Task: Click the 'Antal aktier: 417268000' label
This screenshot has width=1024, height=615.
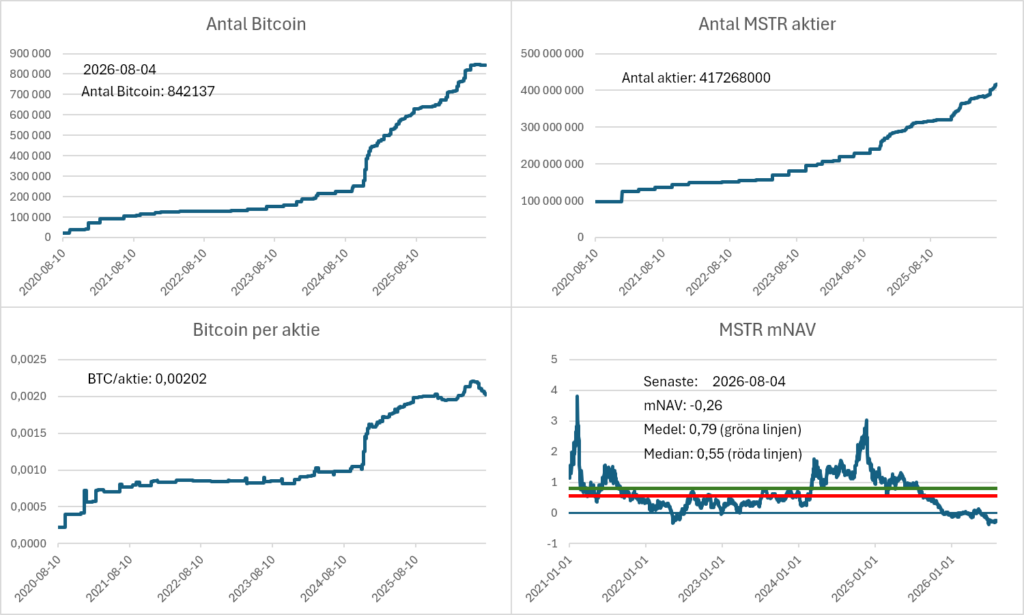Action: [696, 78]
